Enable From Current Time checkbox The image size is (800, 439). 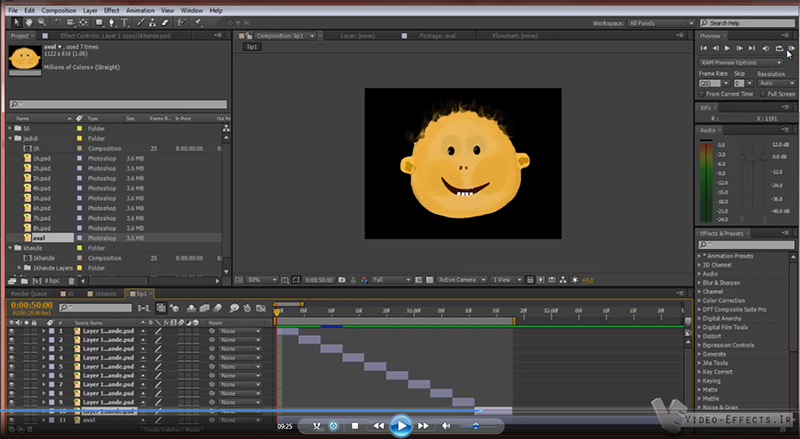tap(702, 94)
